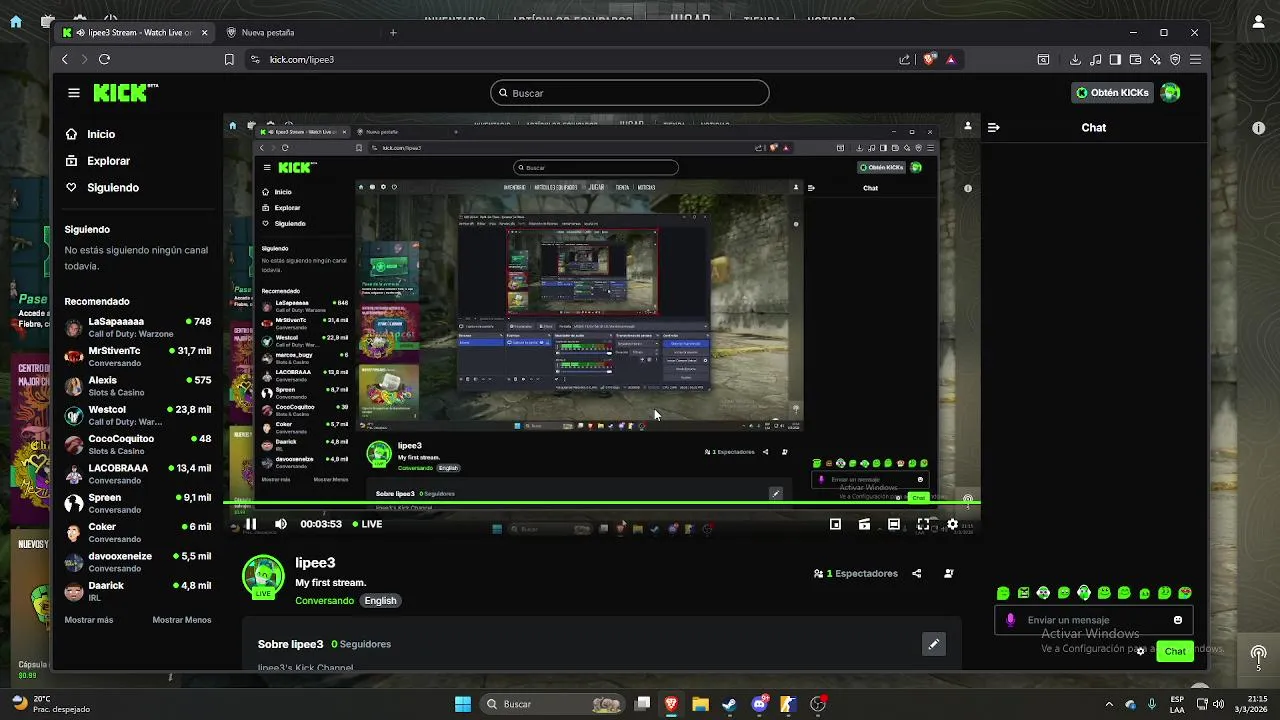Image resolution: width=1280 pixels, height=720 pixels.
Task: Open Steam from the taskbar
Action: coord(729,704)
